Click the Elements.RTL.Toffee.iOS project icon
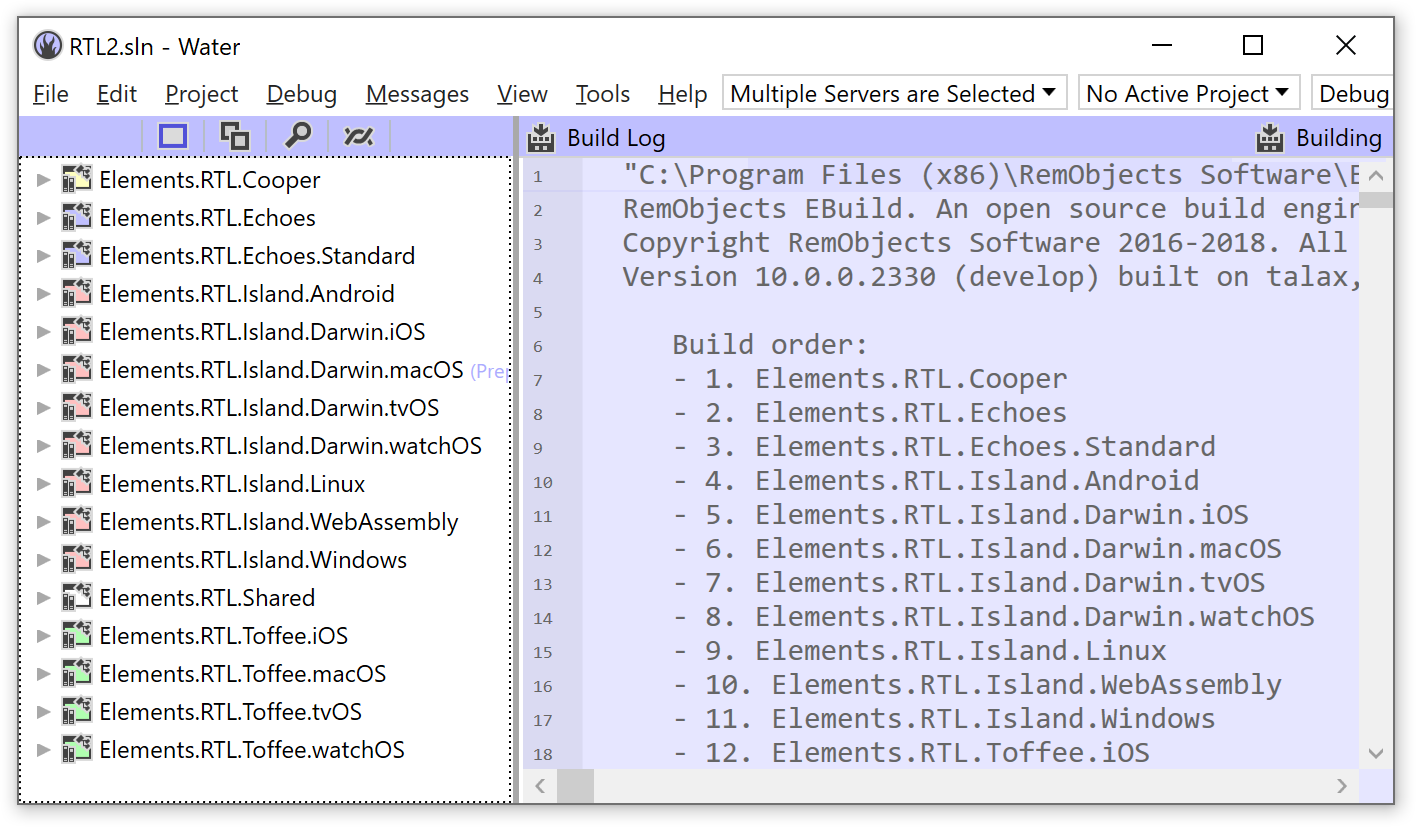The height and width of the screenshot is (827, 1416). click(77, 636)
